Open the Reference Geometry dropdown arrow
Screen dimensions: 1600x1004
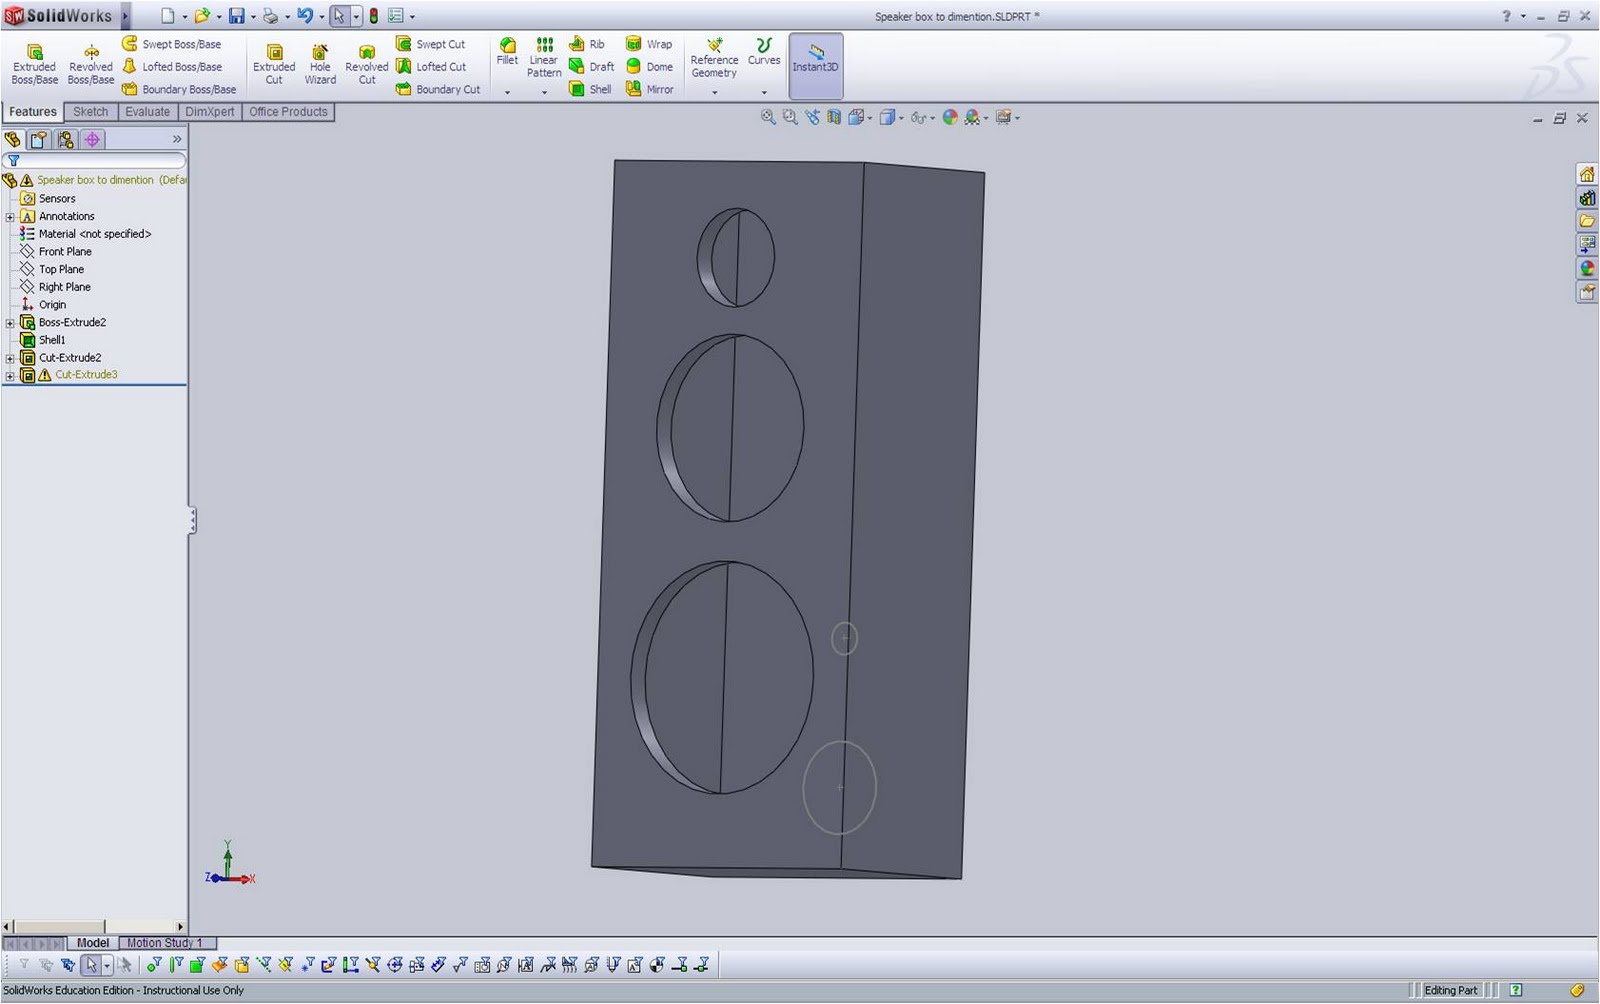click(x=714, y=92)
